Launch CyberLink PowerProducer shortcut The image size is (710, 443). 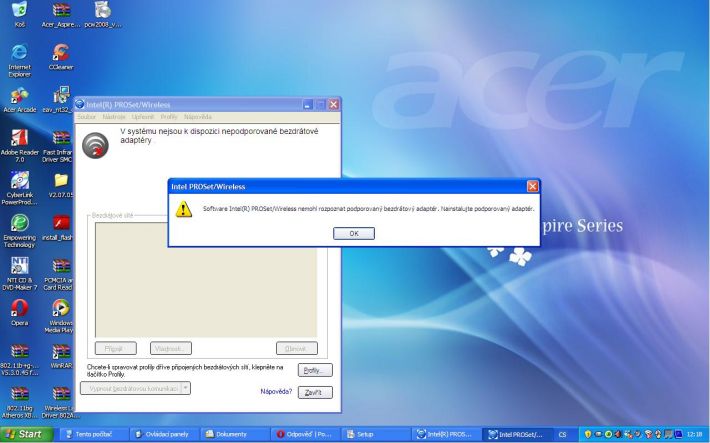pyautogui.click(x=19, y=188)
